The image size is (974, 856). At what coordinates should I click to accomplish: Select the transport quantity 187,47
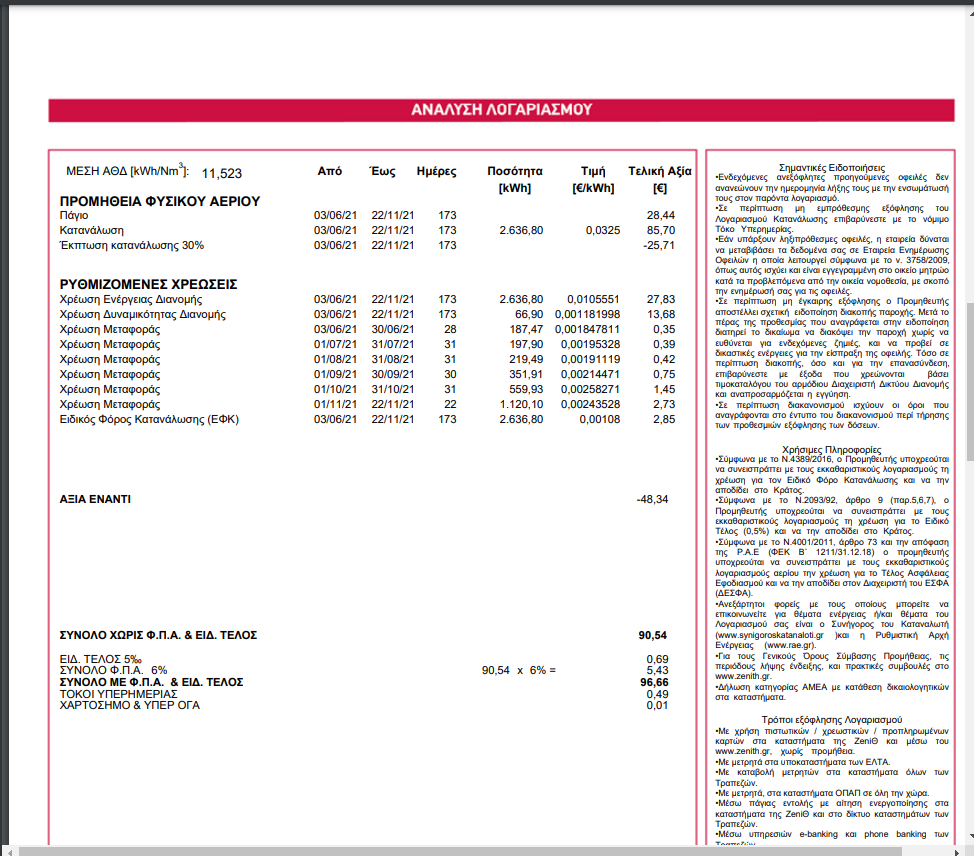526,329
